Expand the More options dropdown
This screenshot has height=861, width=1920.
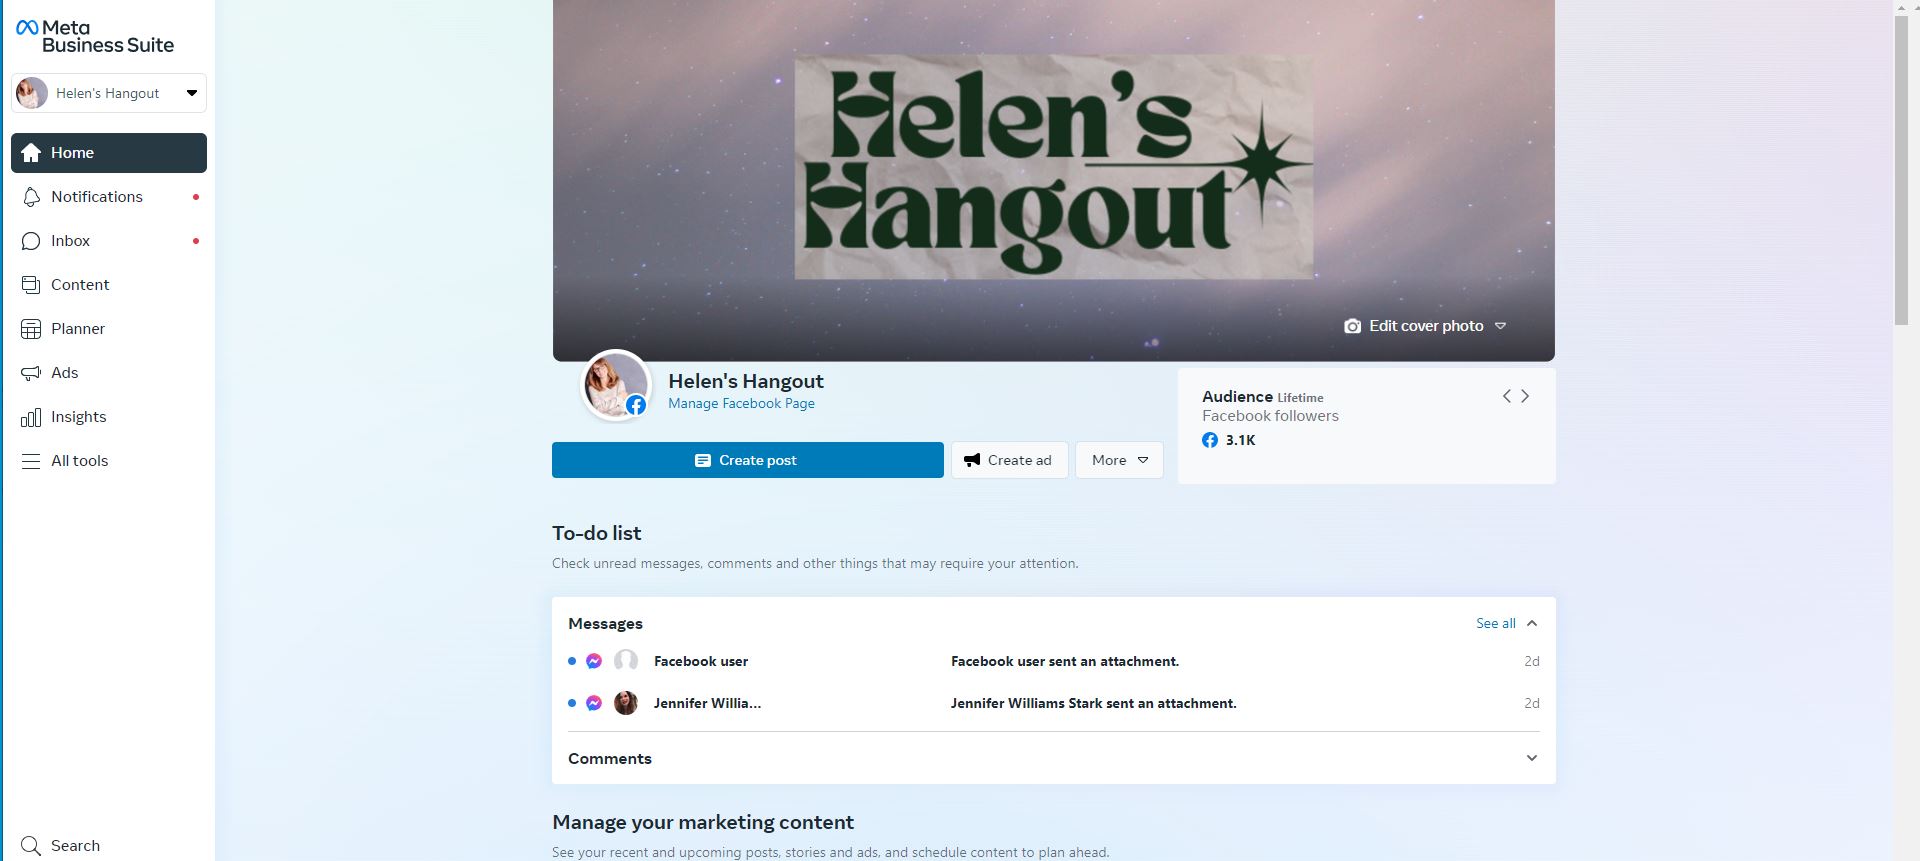coord(1119,460)
